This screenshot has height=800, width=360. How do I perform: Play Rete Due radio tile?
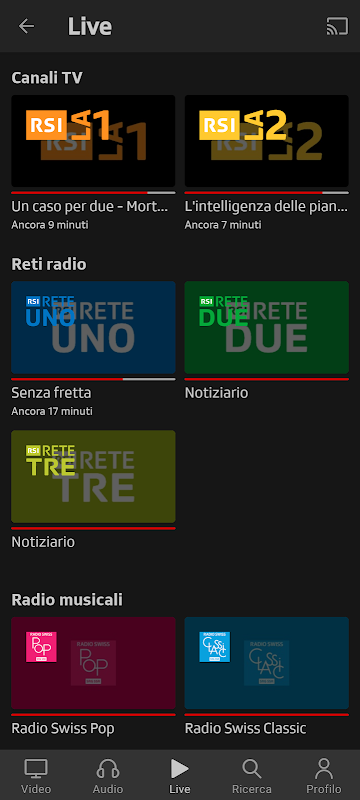267,328
